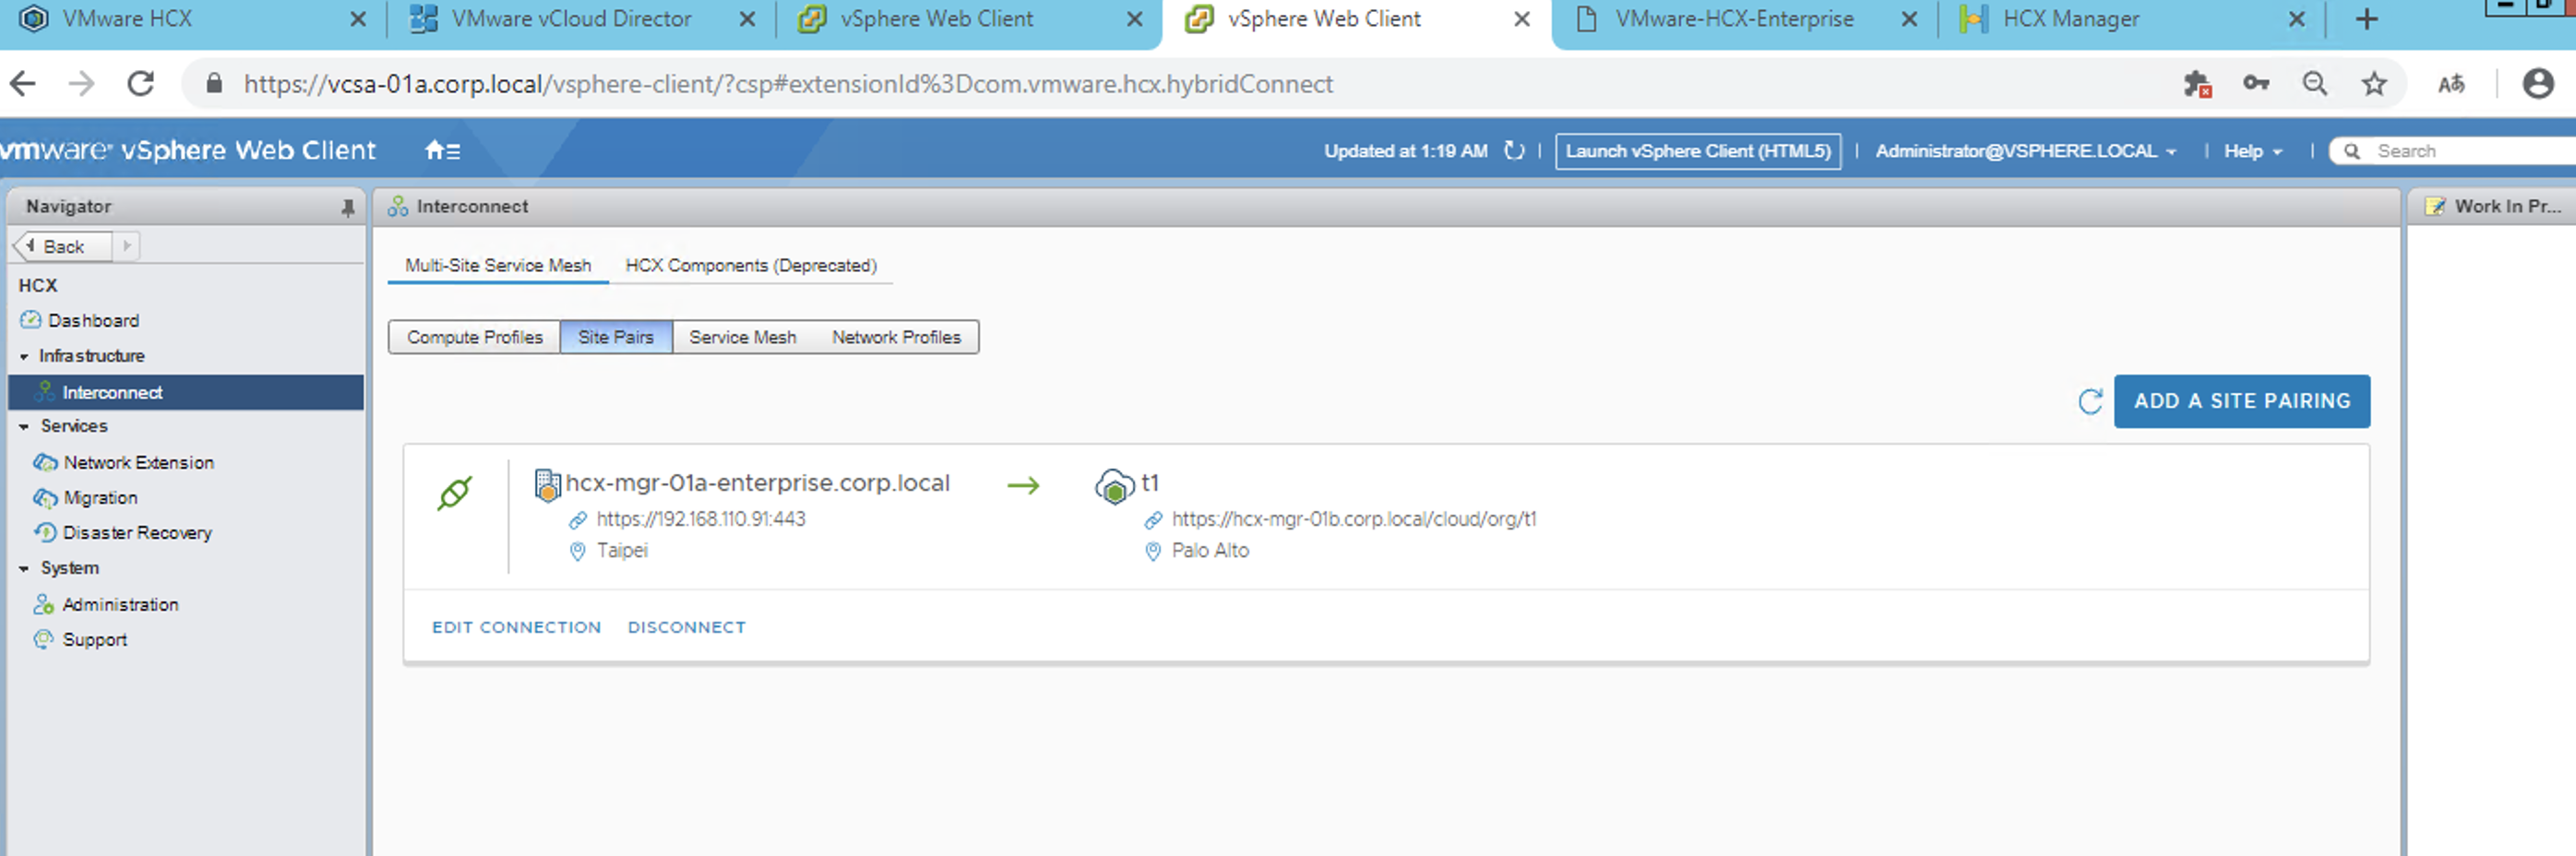This screenshot has width=2576, height=856.
Task: Open the browser extensions puzzle icon
Action: point(2196,84)
